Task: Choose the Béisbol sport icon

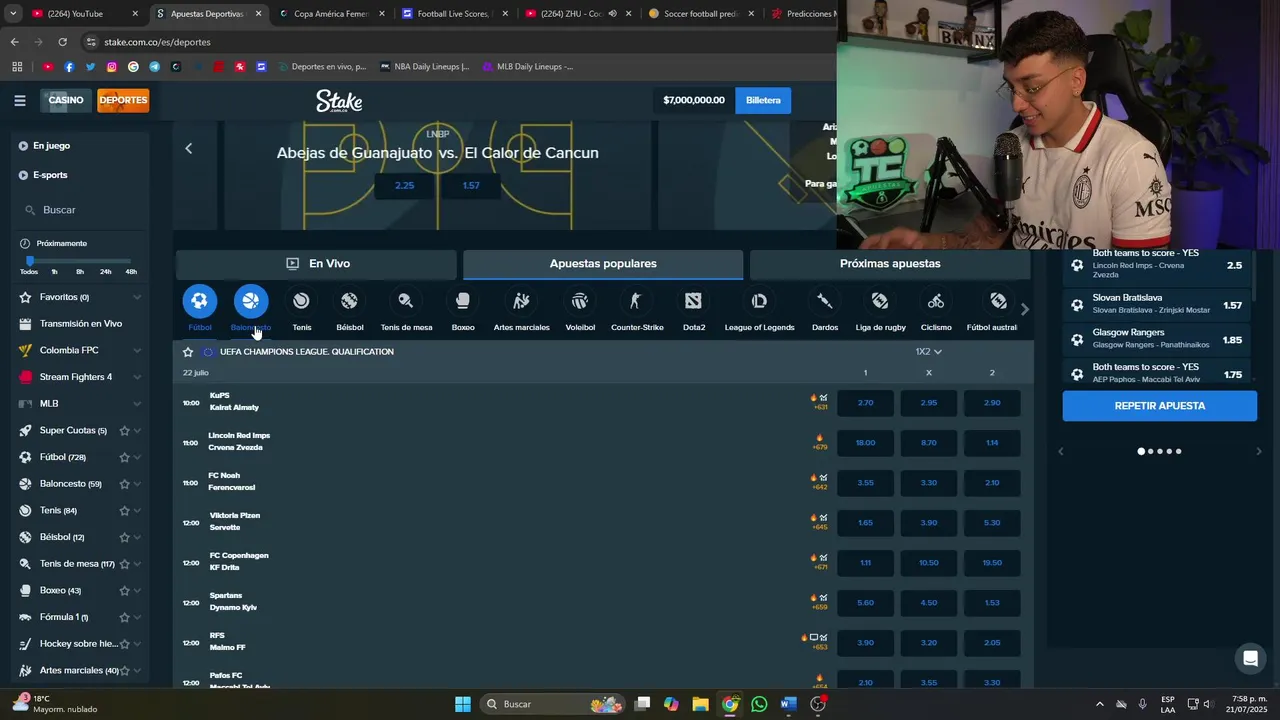Action: (349, 301)
